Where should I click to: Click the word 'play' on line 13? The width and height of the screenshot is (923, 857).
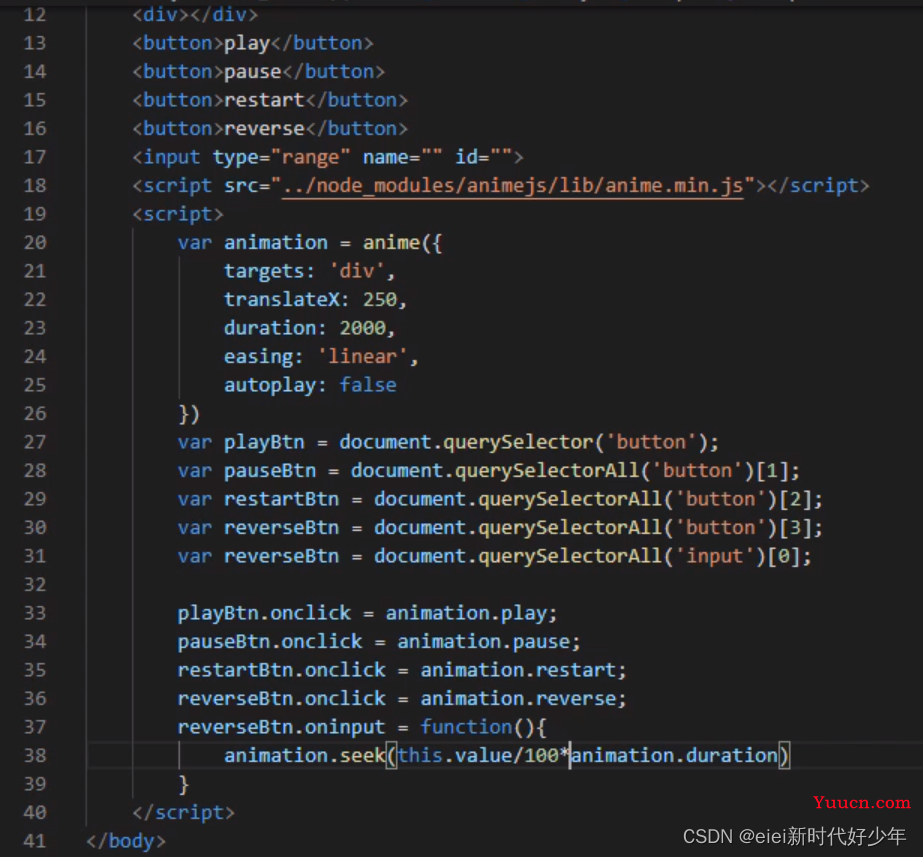click(x=247, y=44)
